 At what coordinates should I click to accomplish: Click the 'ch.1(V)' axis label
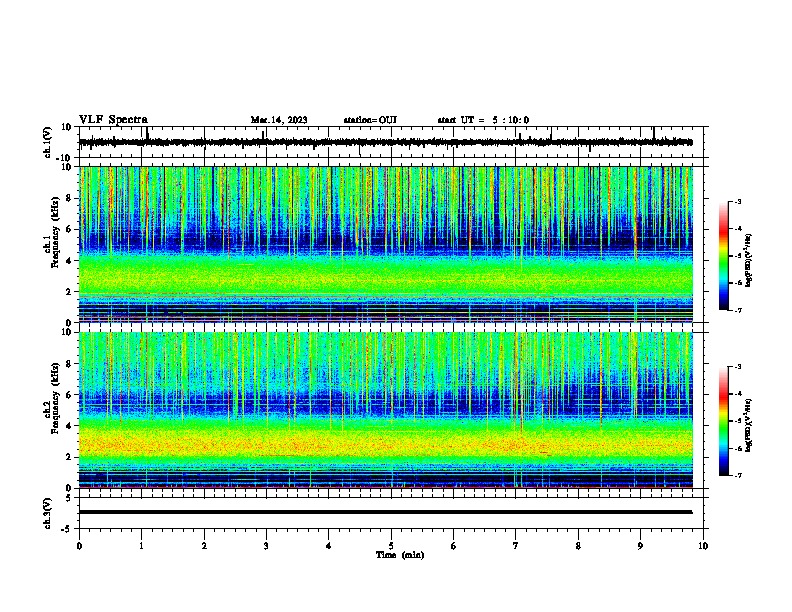click(48, 142)
